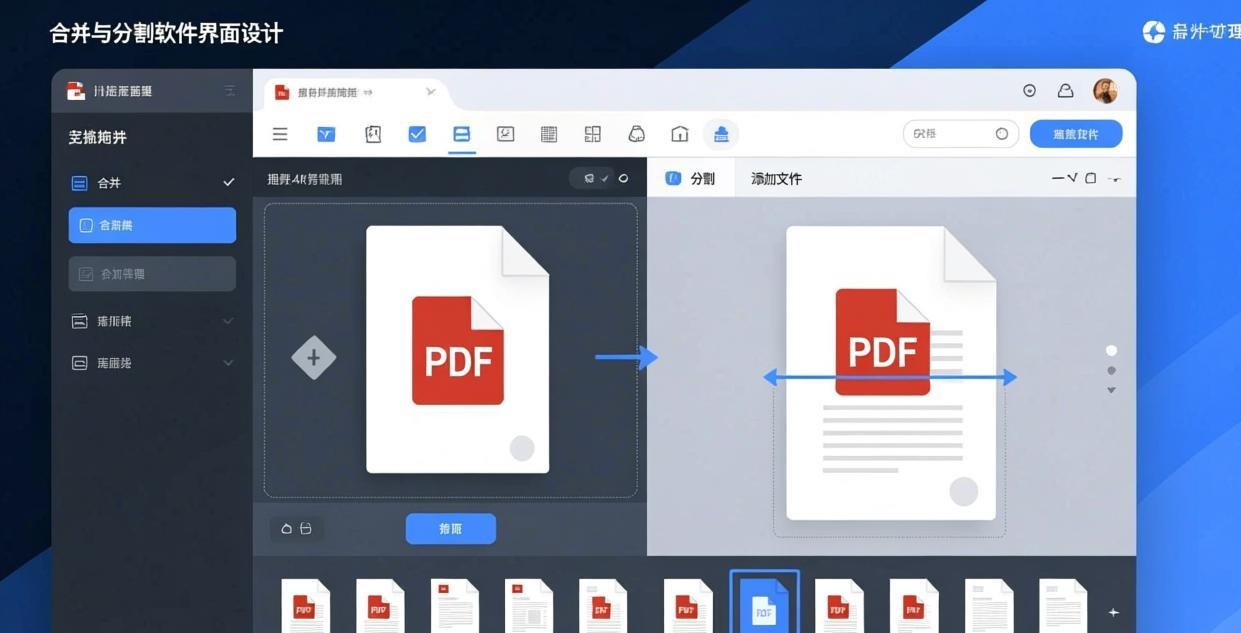Click the white page dot beside the split preview
Image resolution: width=1241 pixels, height=633 pixels.
click(x=1111, y=351)
